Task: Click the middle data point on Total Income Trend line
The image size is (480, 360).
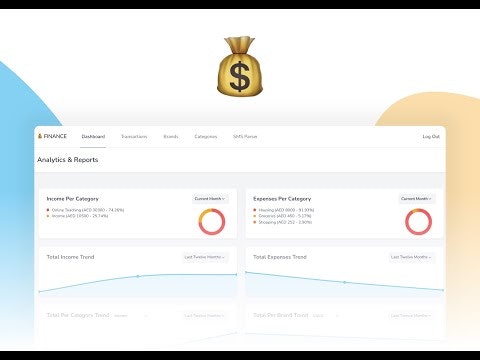Action: pos(138,276)
